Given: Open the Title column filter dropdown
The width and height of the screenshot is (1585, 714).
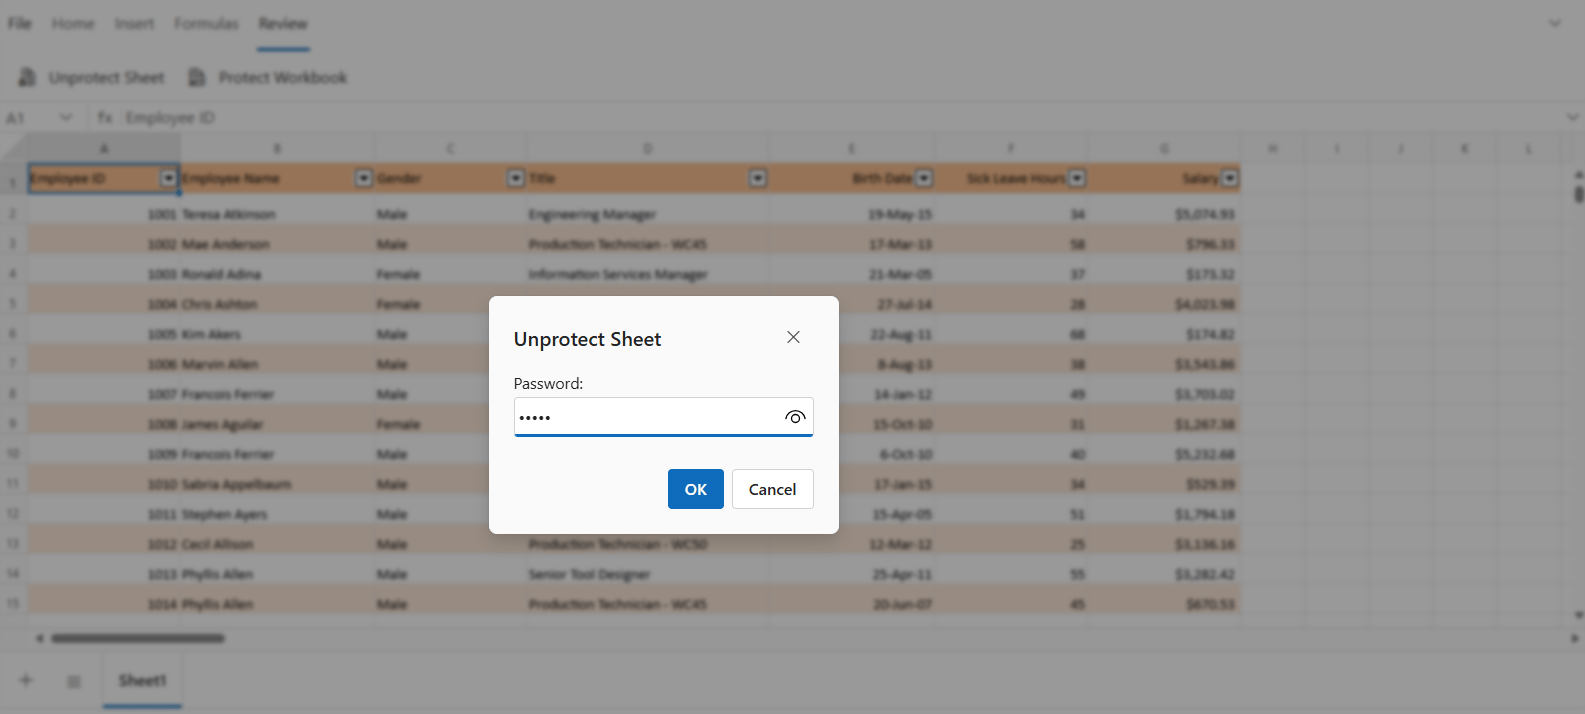Looking at the screenshot, I should [x=758, y=178].
